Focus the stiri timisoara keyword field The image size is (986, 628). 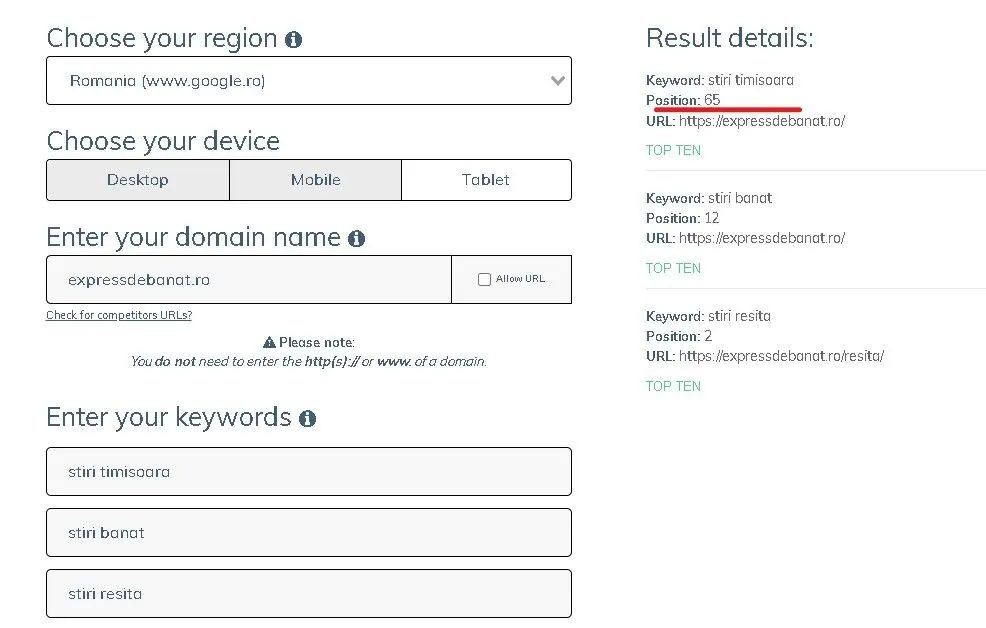[308, 472]
